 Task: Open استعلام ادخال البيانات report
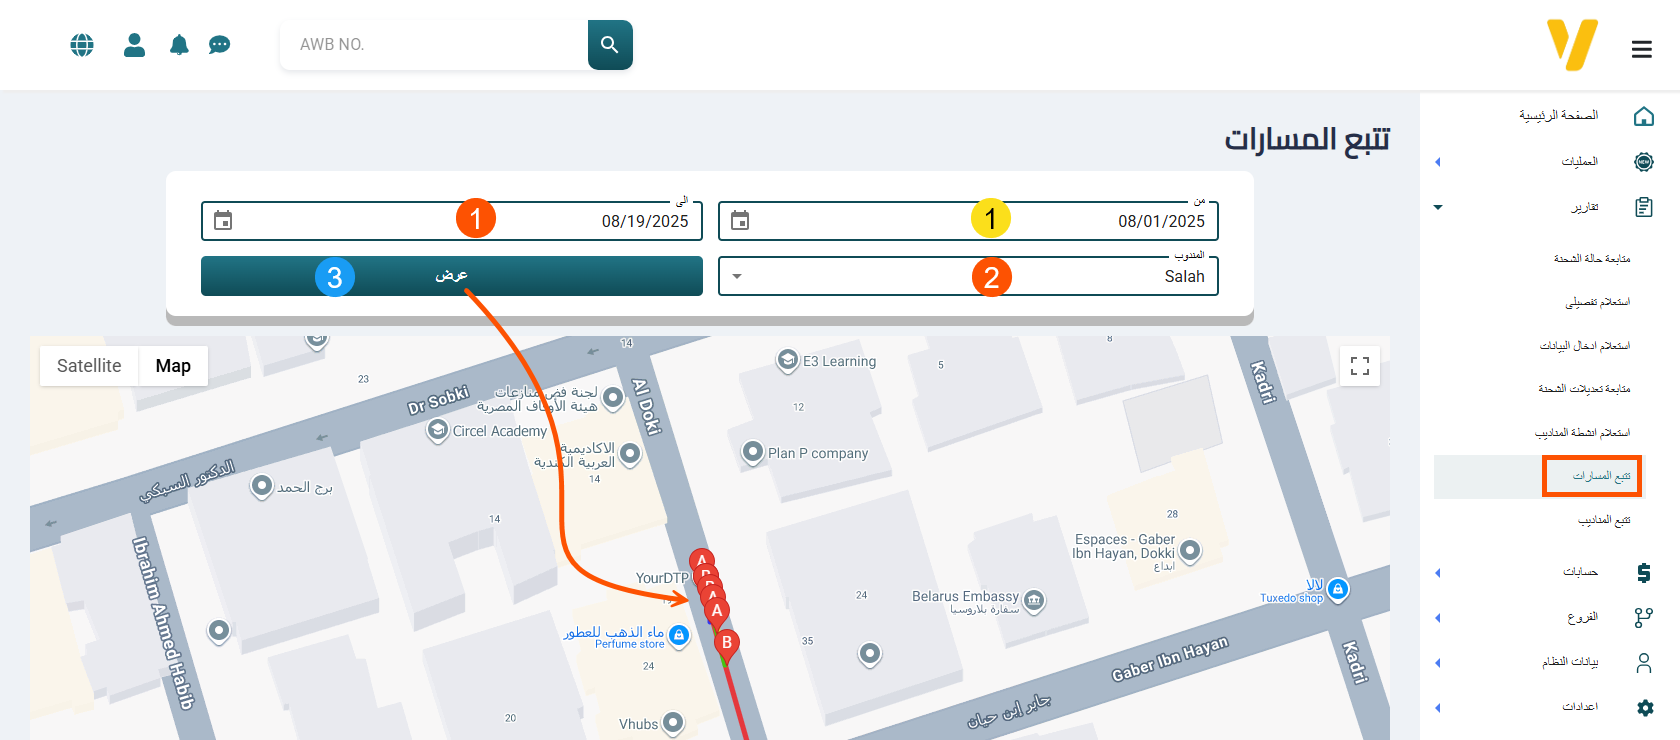pyautogui.click(x=1585, y=346)
